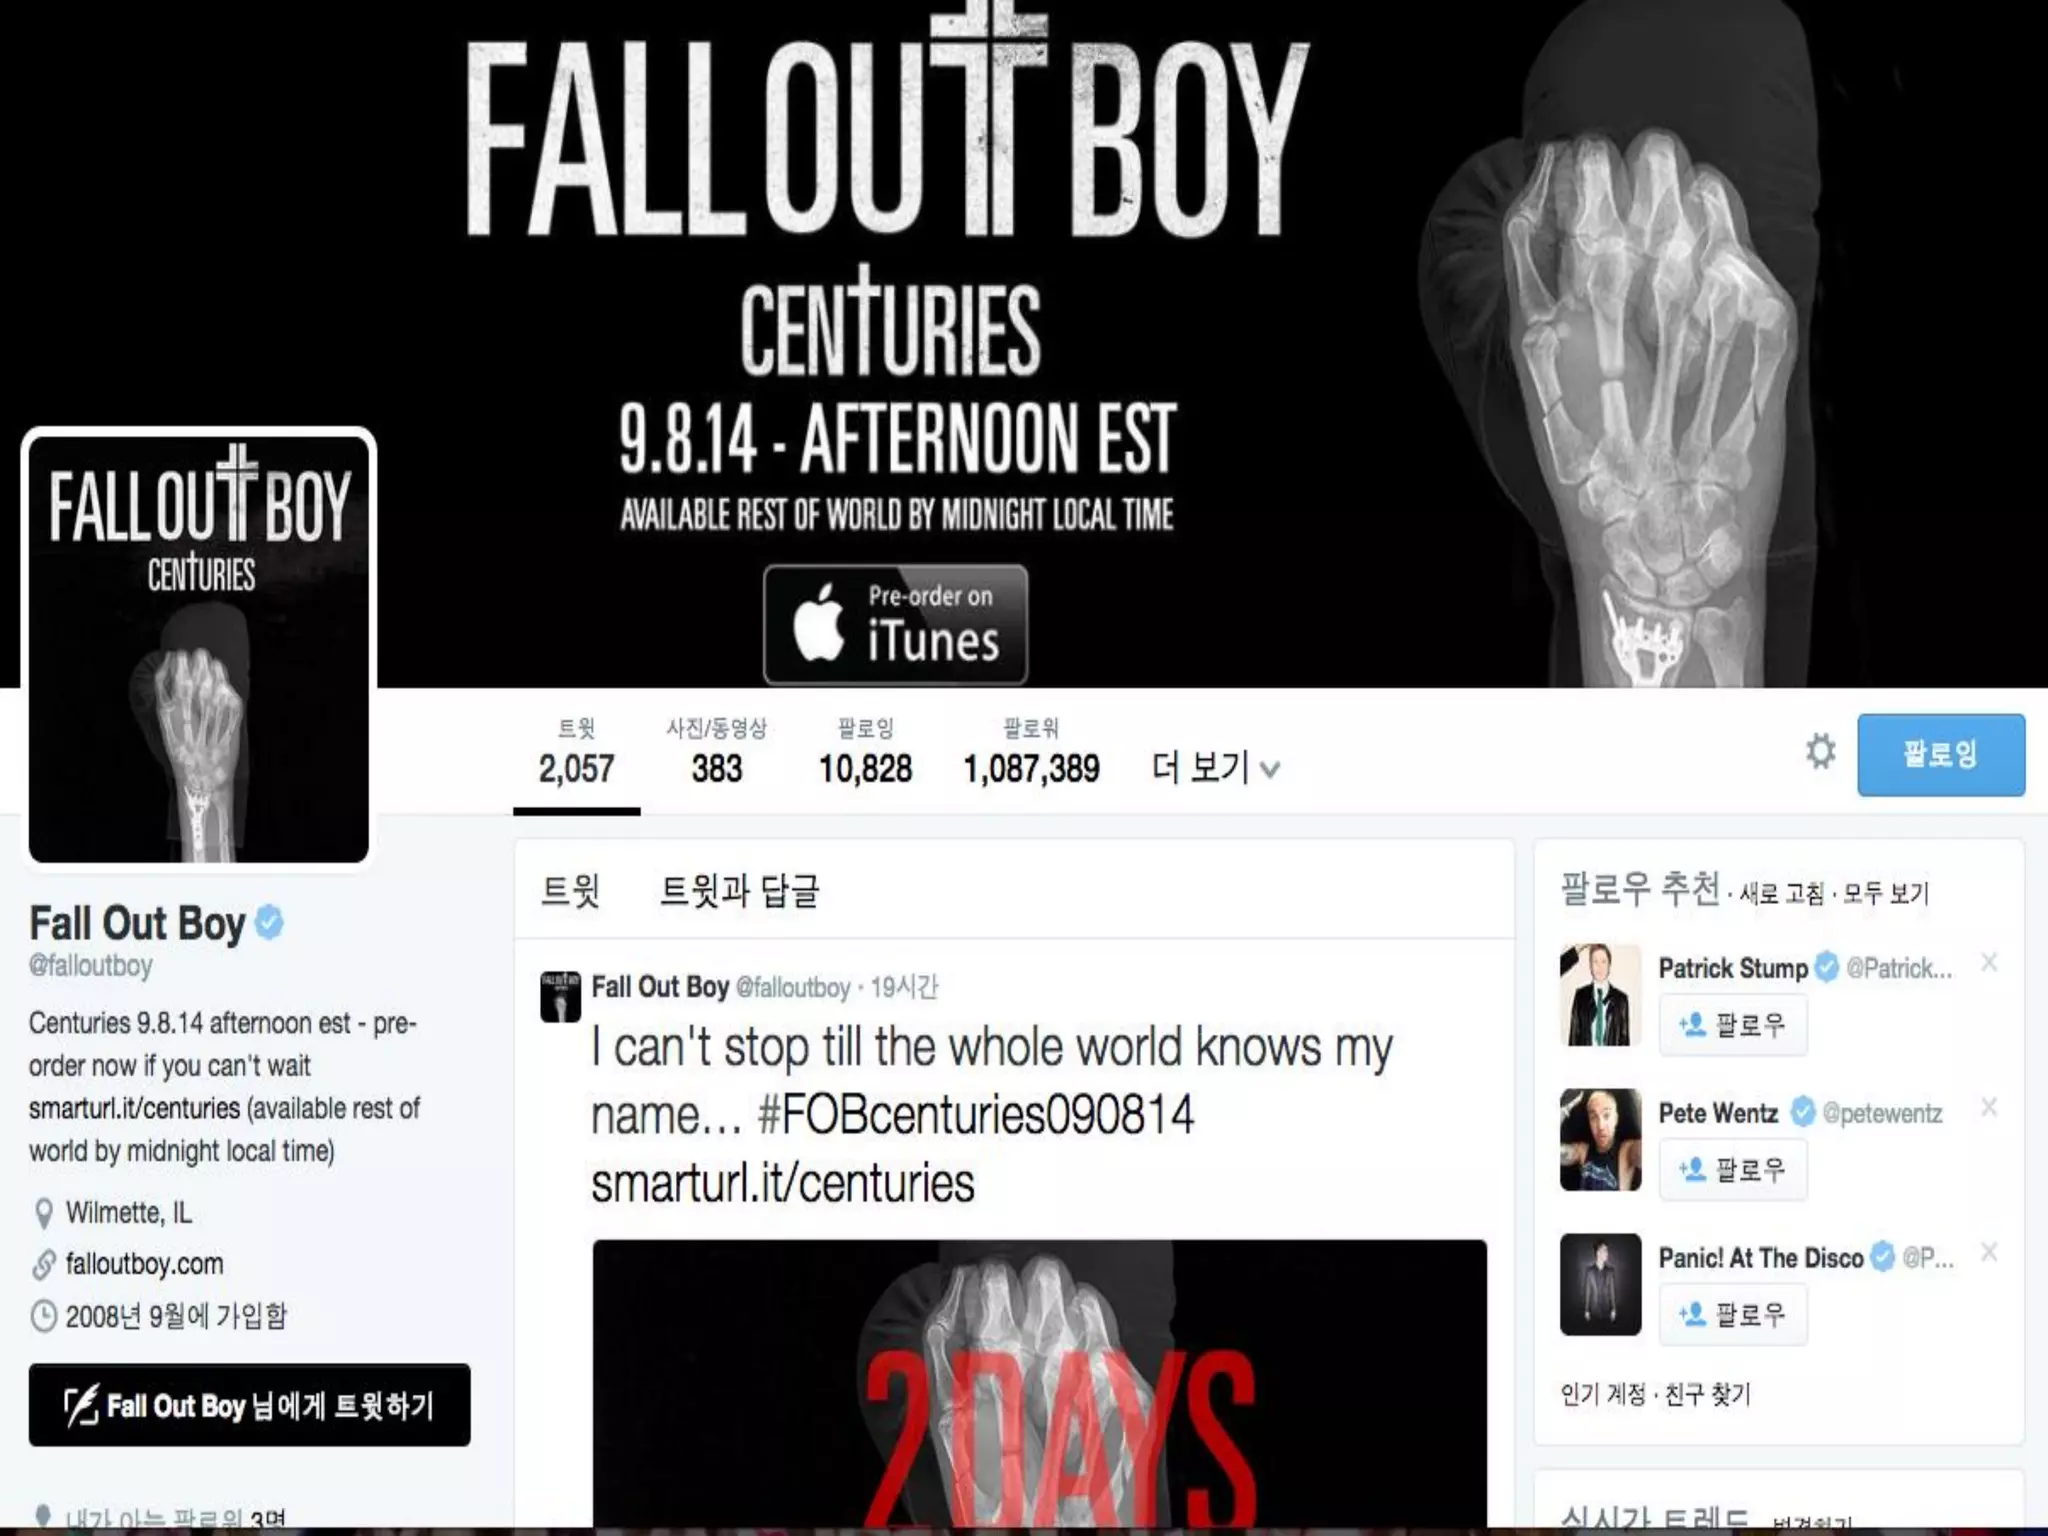2048x1536 pixels.
Task: Dismiss the Panic! At The Disco suggestion
Action: (x=1989, y=1252)
